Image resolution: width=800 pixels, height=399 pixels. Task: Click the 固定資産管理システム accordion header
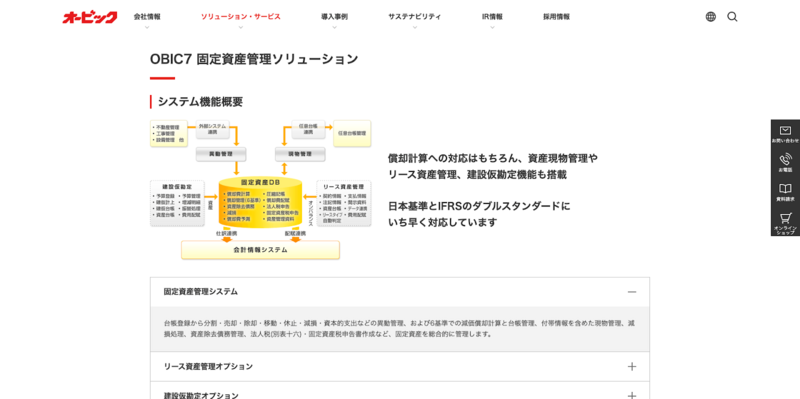399,292
